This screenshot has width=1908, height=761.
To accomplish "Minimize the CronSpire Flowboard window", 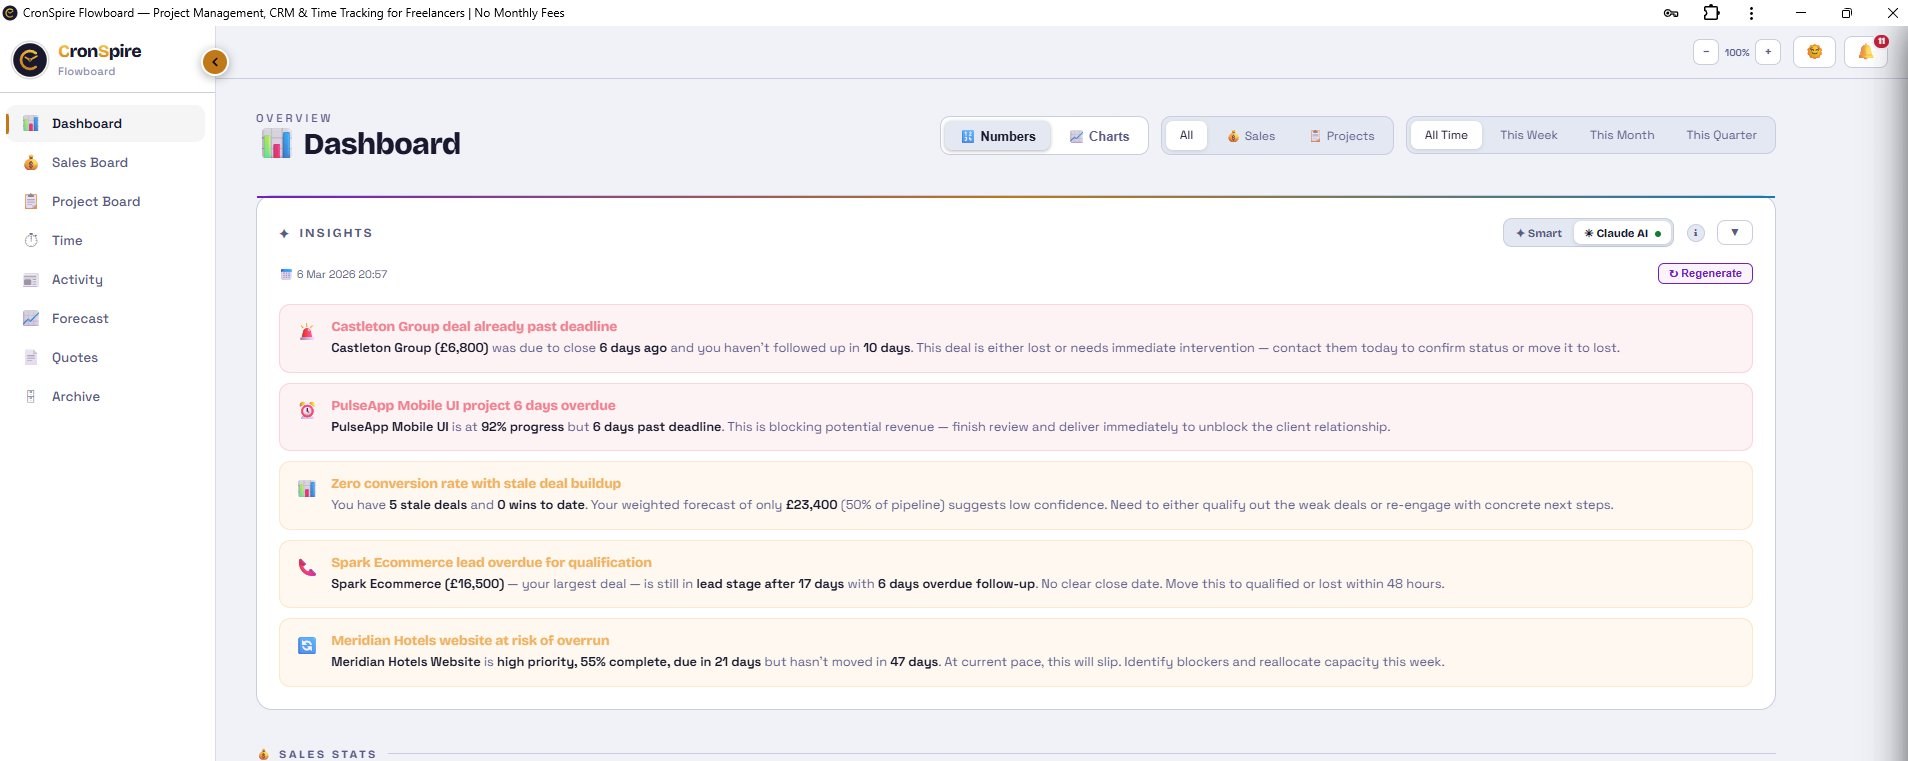I will click(1801, 13).
